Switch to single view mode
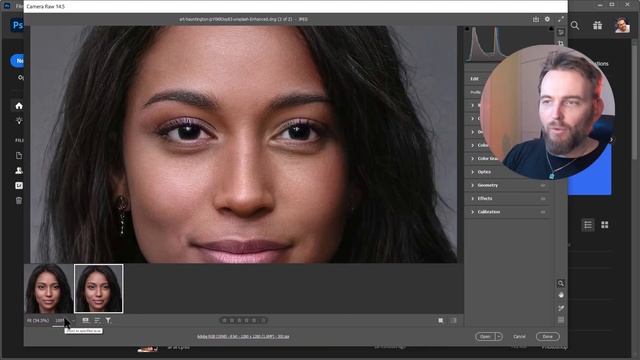The height and width of the screenshot is (360, 640). click(x=441, y=321)
